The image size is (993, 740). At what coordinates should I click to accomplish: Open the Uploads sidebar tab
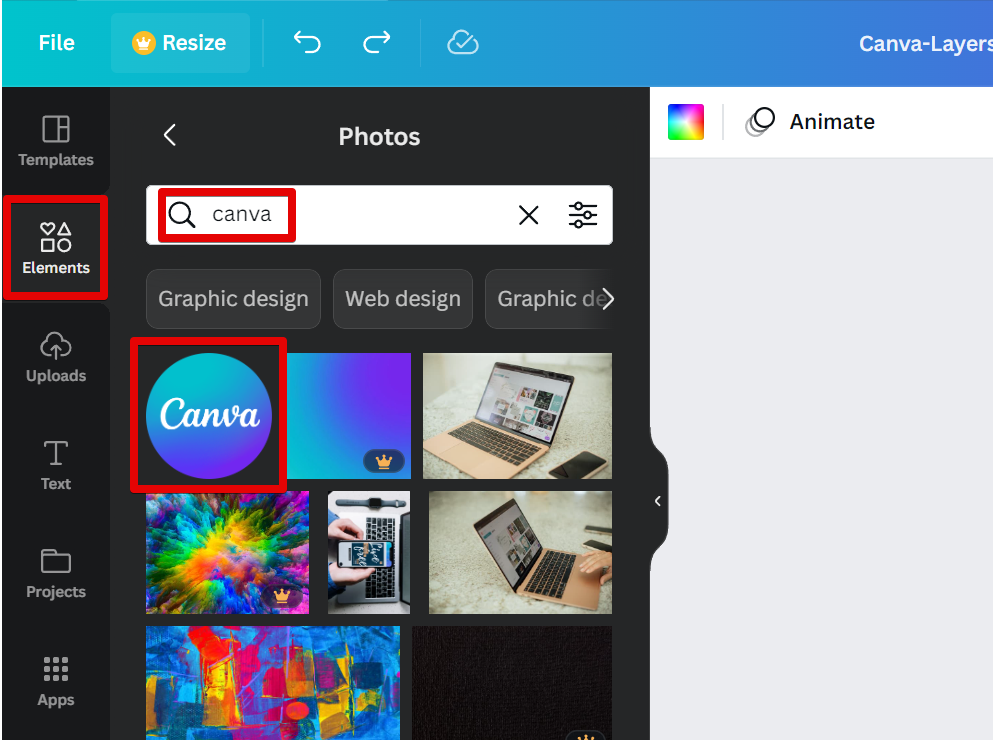[56, 357]
